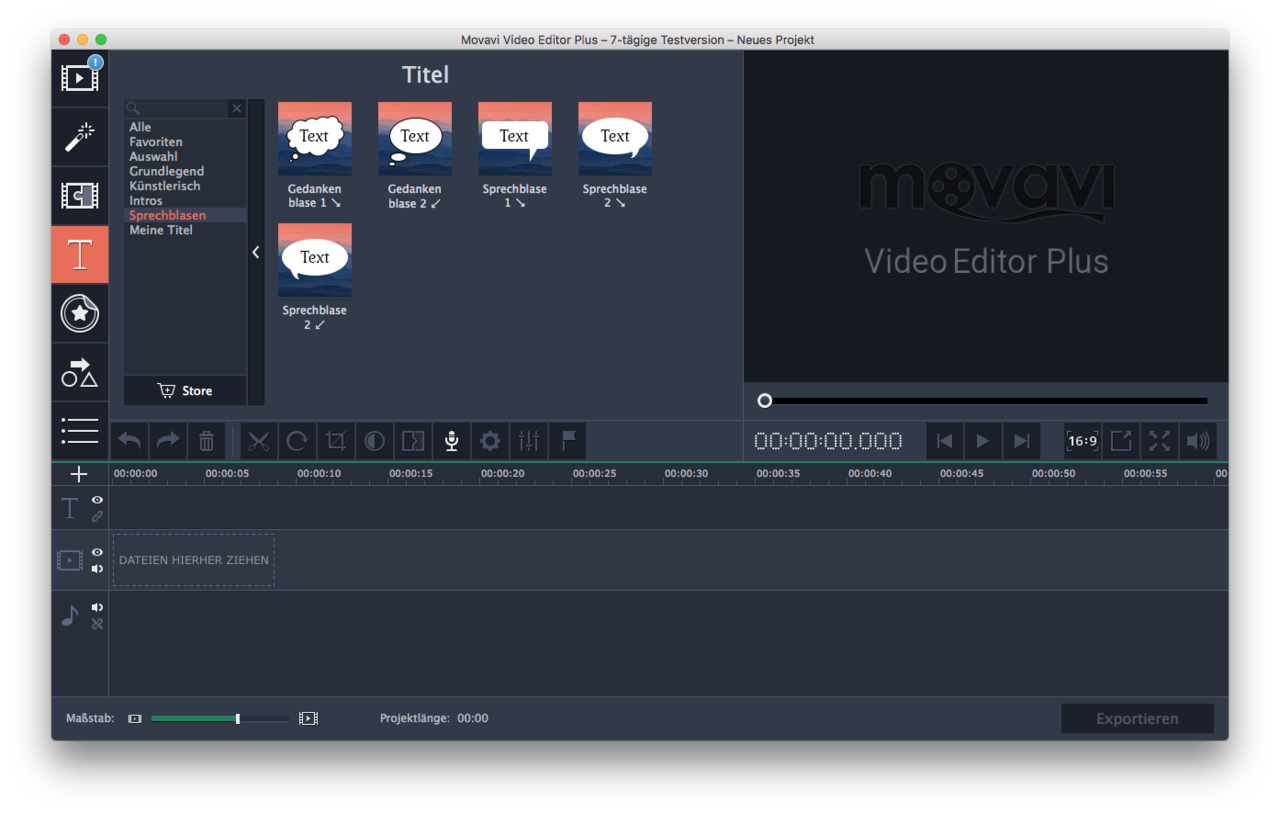The height and width of the screenshot is (814, 1280).
Task: Select the Grundlegend category
Action: click(x=166, y=171)
